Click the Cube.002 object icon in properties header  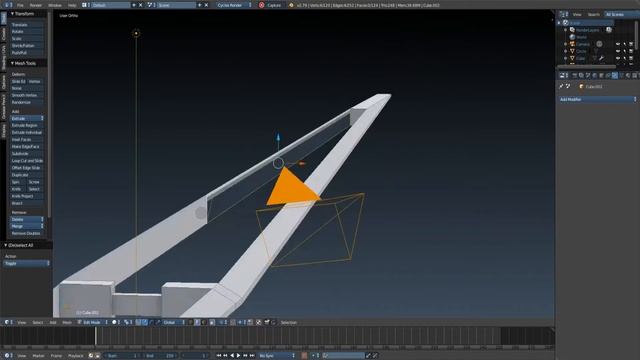coord(581,87)
